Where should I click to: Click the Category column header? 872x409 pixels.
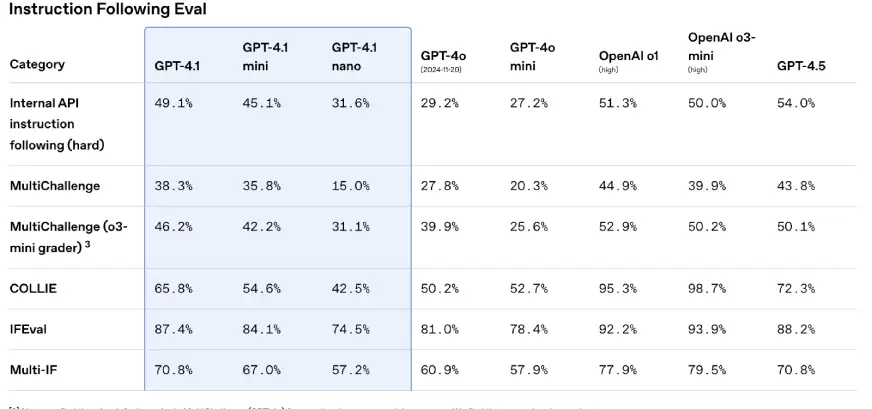click(x=37, y=64)
